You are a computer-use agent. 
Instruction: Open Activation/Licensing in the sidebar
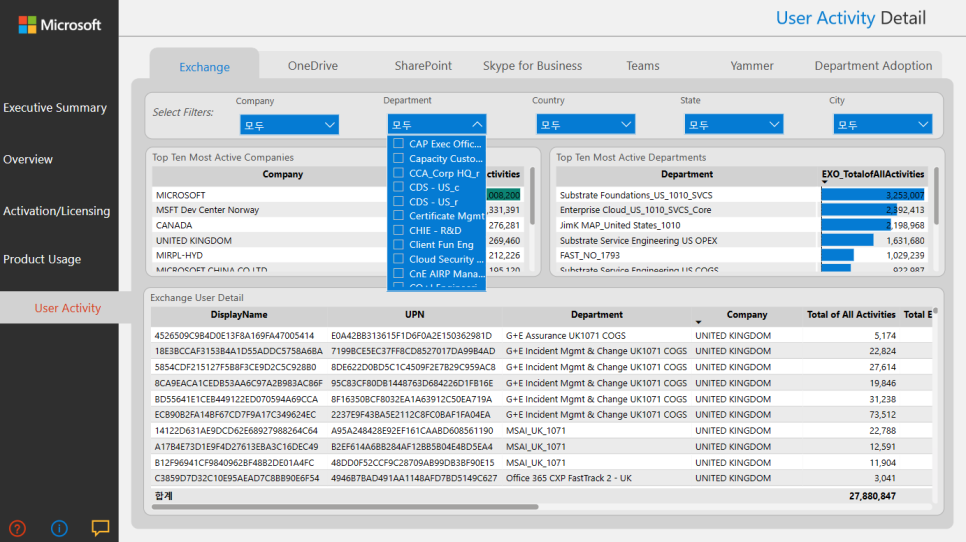coord(57,211)
